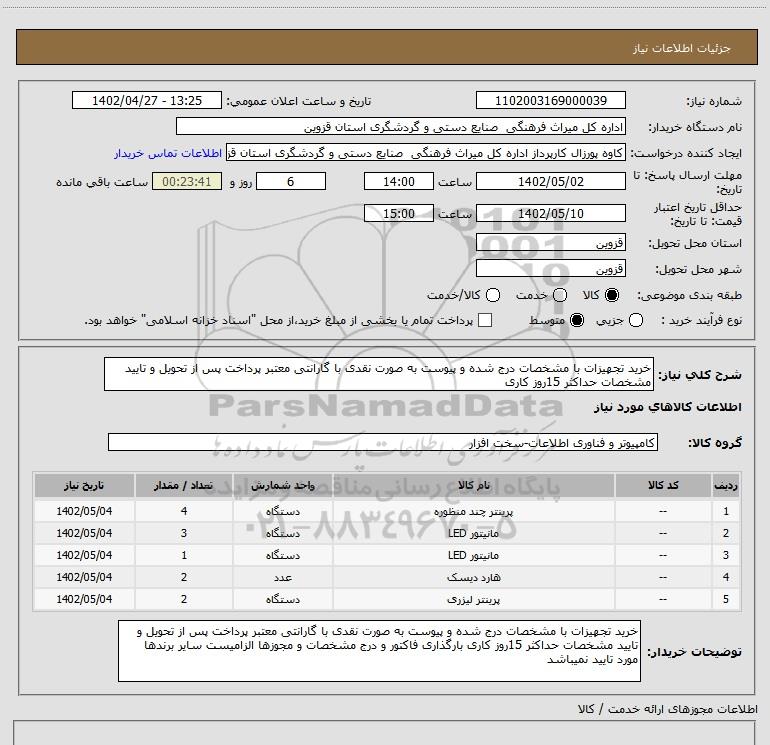This screenshot has height=745, width=770.
Task: Select the هارد دیسک item cell
Action: (473, 578)
